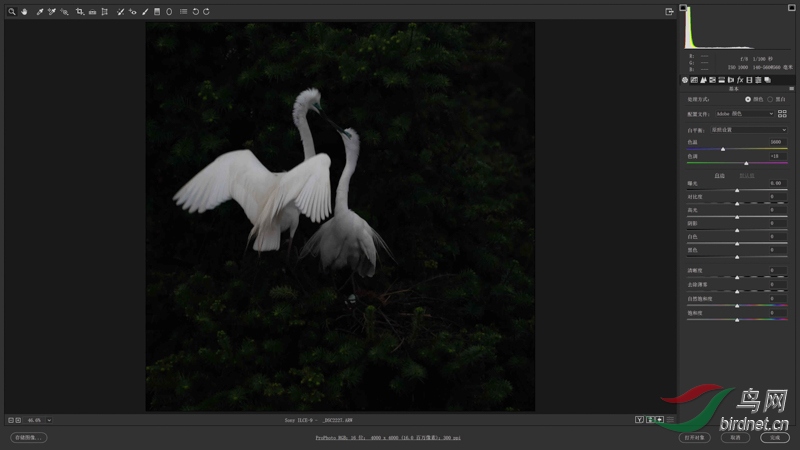This screenshot has height=450, width=800.
Task: Rotate image counterclockwise
Action: tap(195, 12)
